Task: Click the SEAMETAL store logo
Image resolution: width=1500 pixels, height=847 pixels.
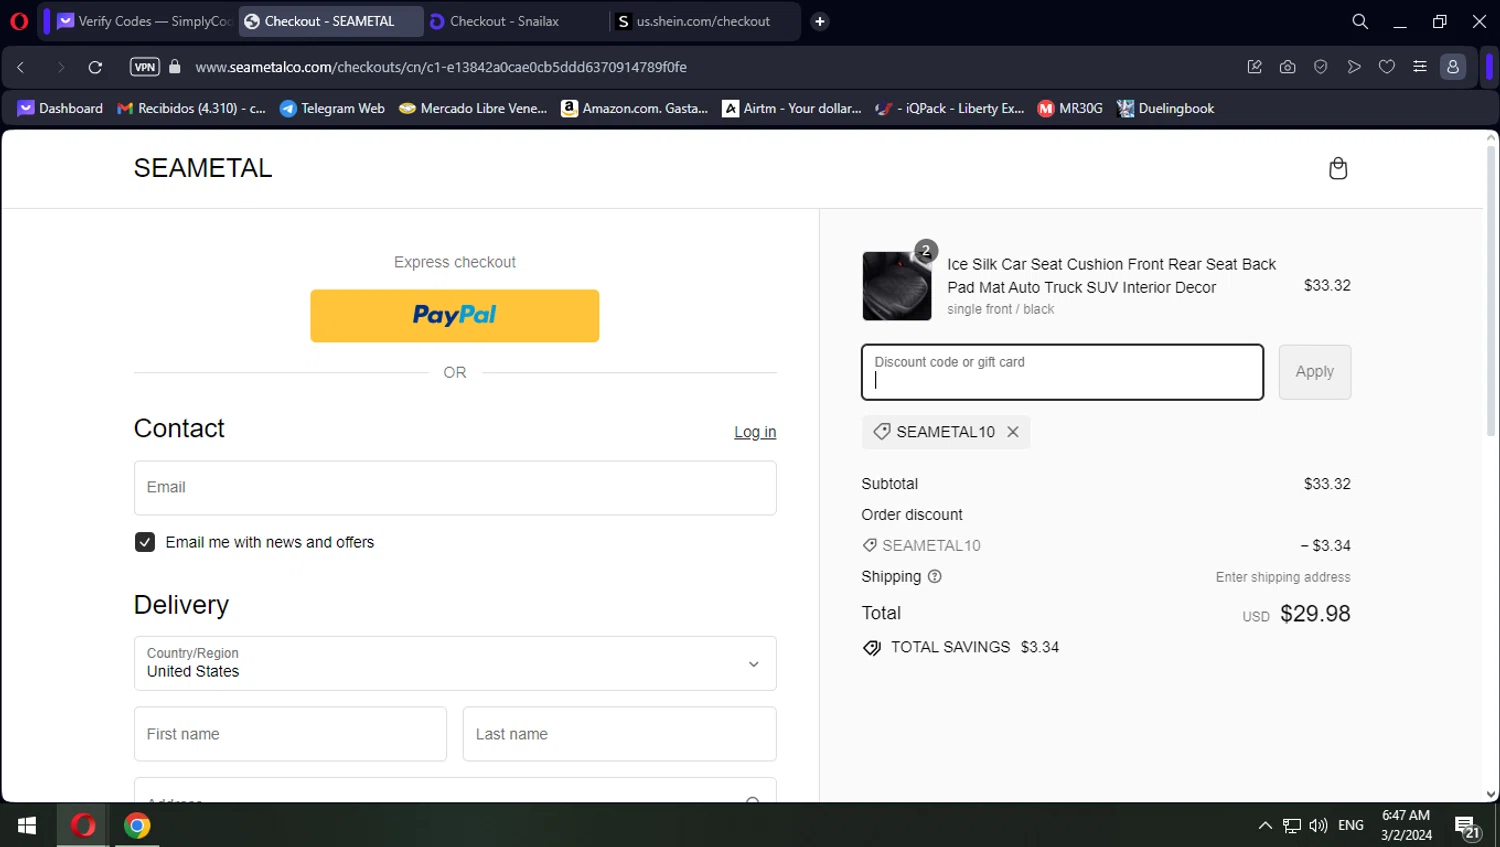Action: (x=203, y=168)
